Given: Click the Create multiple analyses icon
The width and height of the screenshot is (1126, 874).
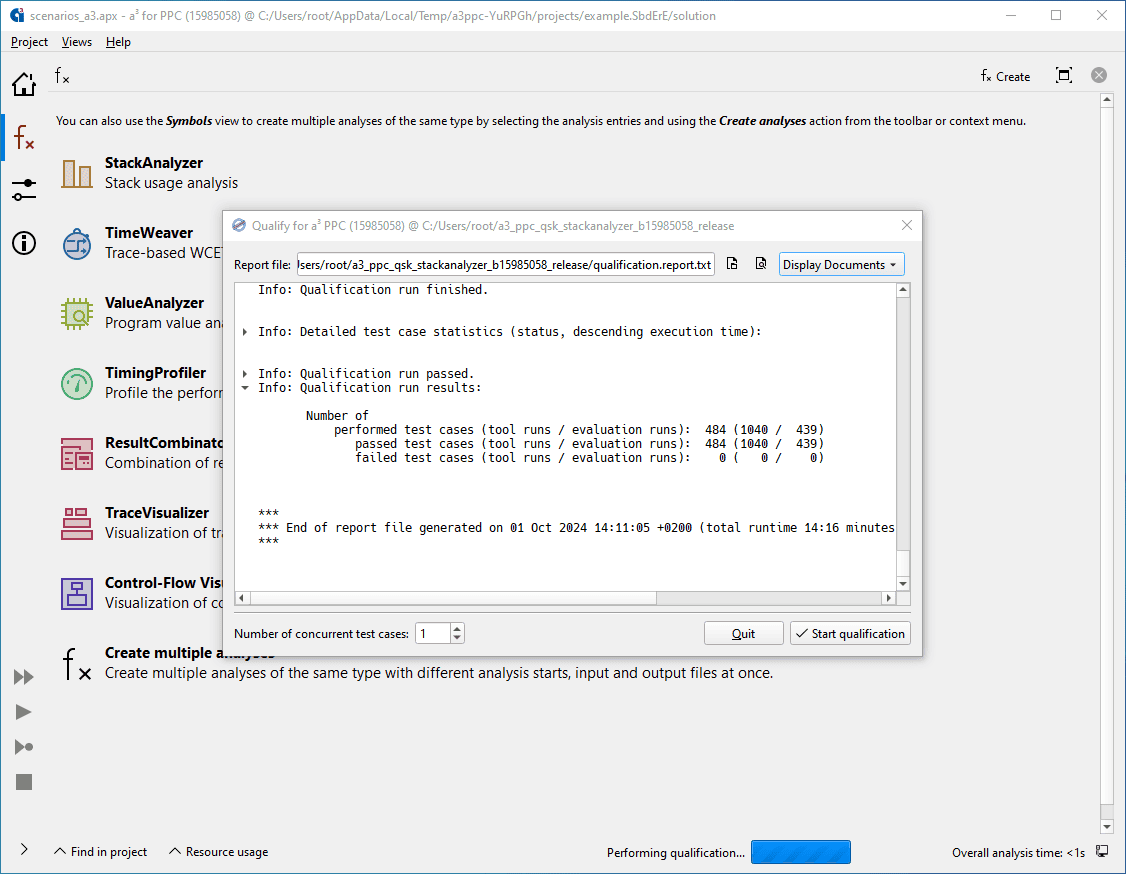Looking at the screenshot, I should (77, 664).
